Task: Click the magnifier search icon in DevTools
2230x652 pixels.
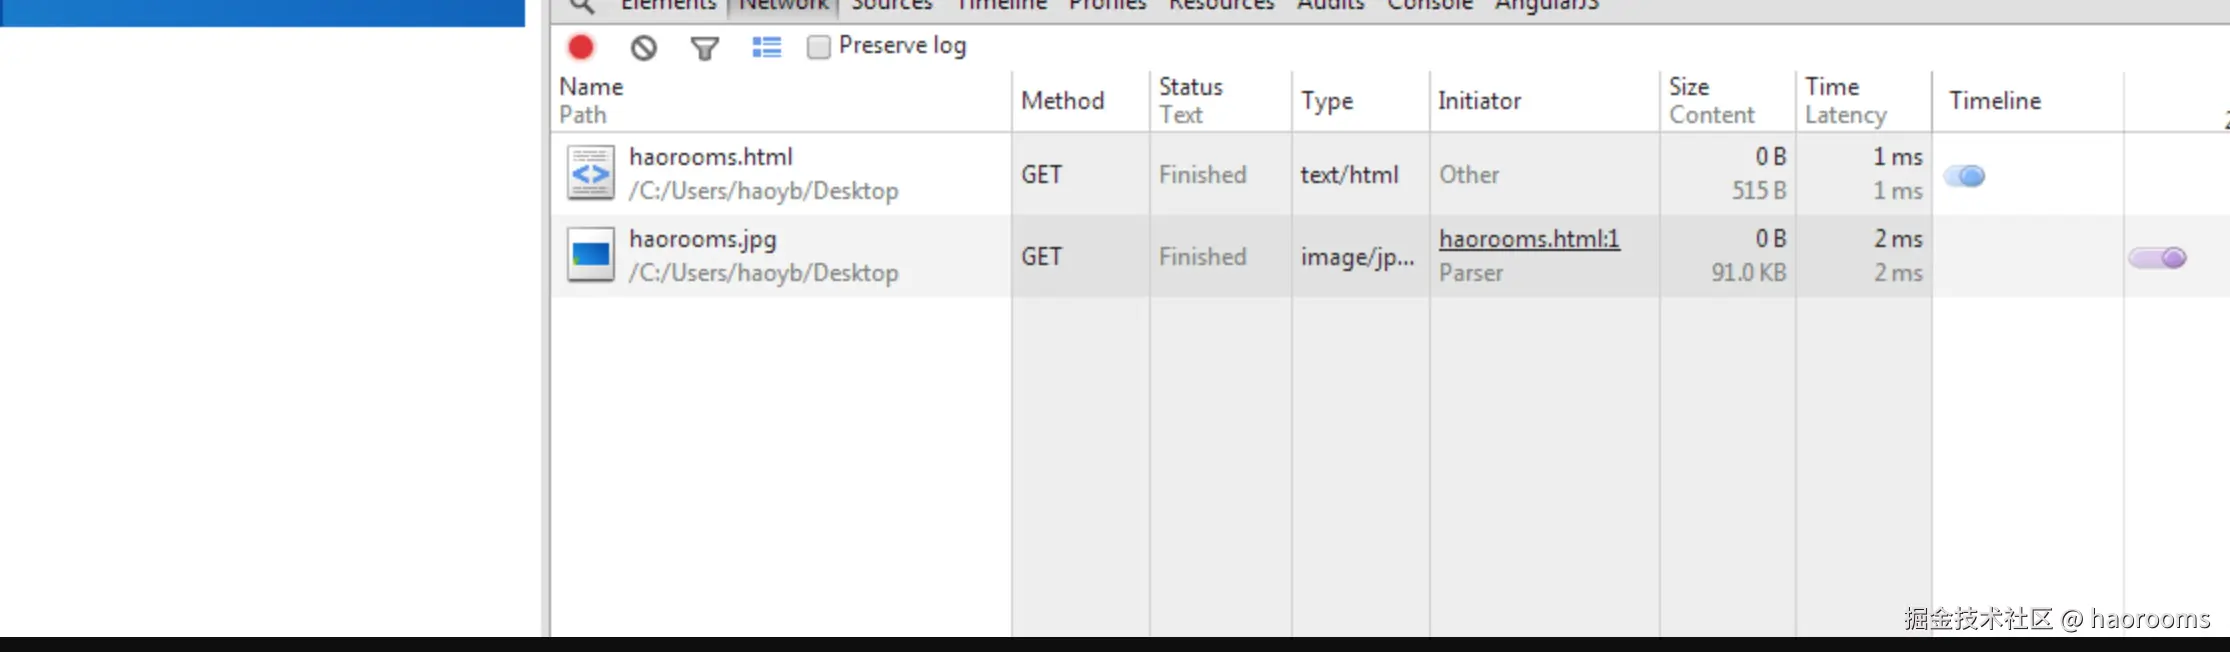Action: click(x=582, y=6)
